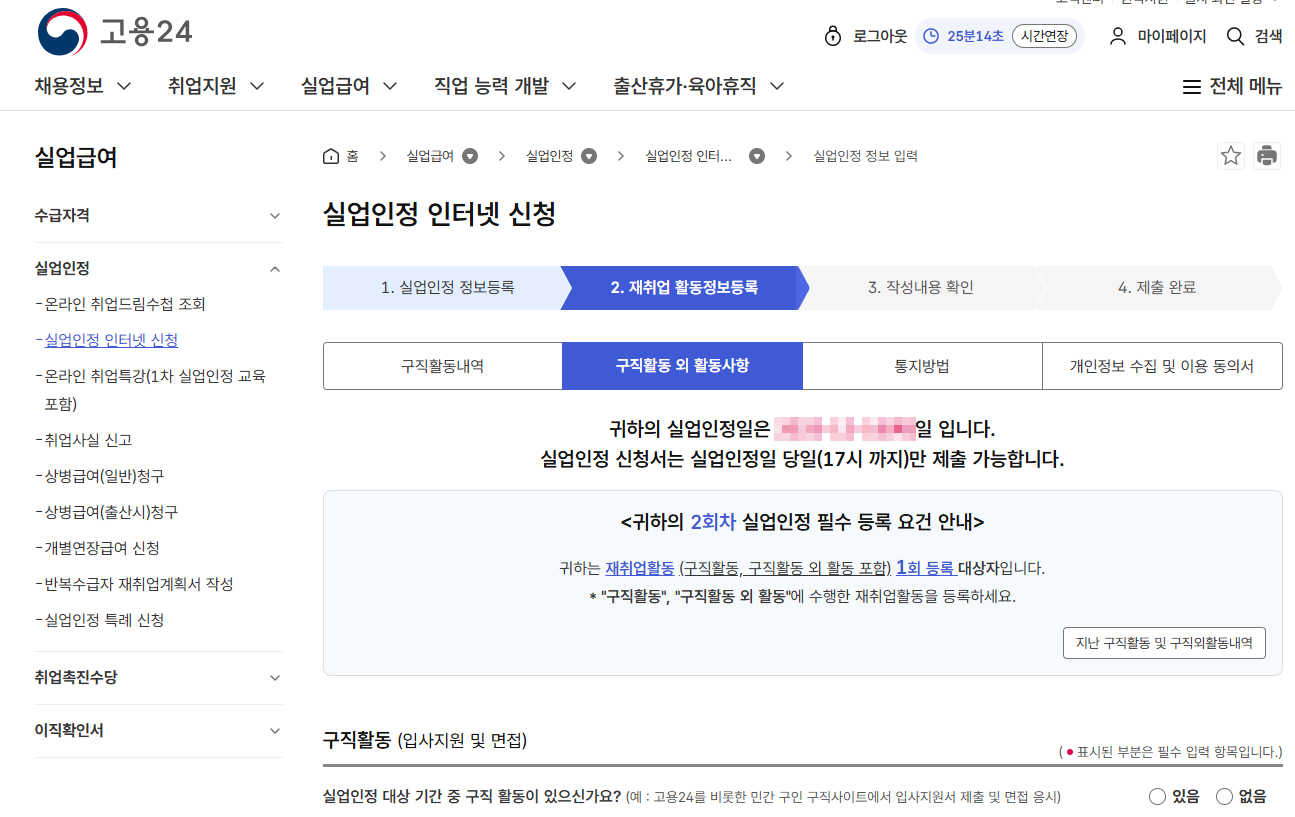Open 실업인정 인터넷 신청 sidebar link

[111, 340]
